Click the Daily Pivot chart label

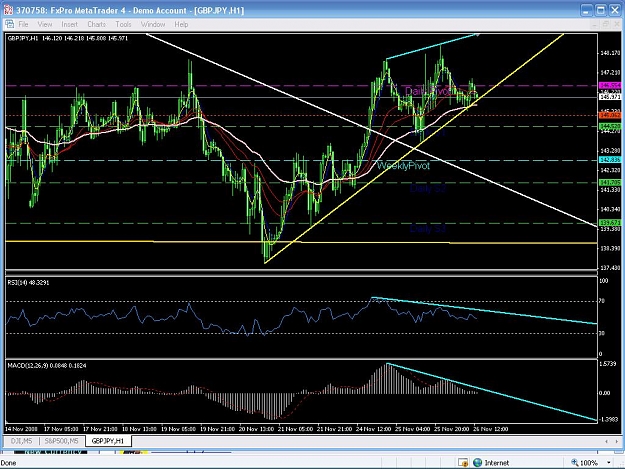tap(427, 91)
